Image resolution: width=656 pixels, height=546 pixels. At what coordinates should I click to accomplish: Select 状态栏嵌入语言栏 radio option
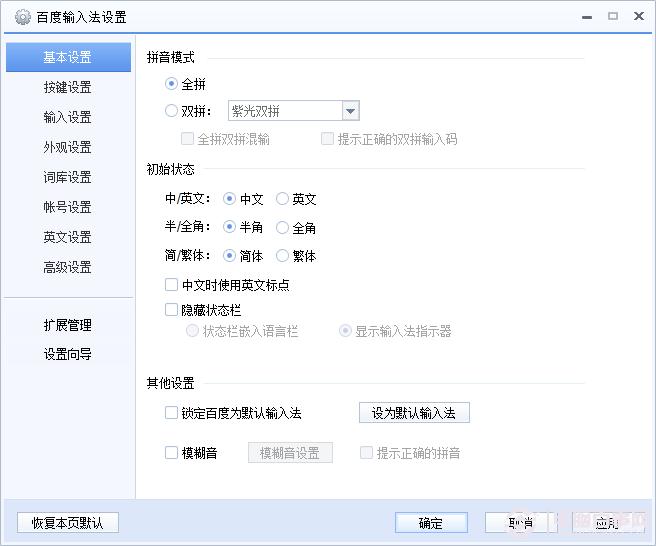pos(192,331)
